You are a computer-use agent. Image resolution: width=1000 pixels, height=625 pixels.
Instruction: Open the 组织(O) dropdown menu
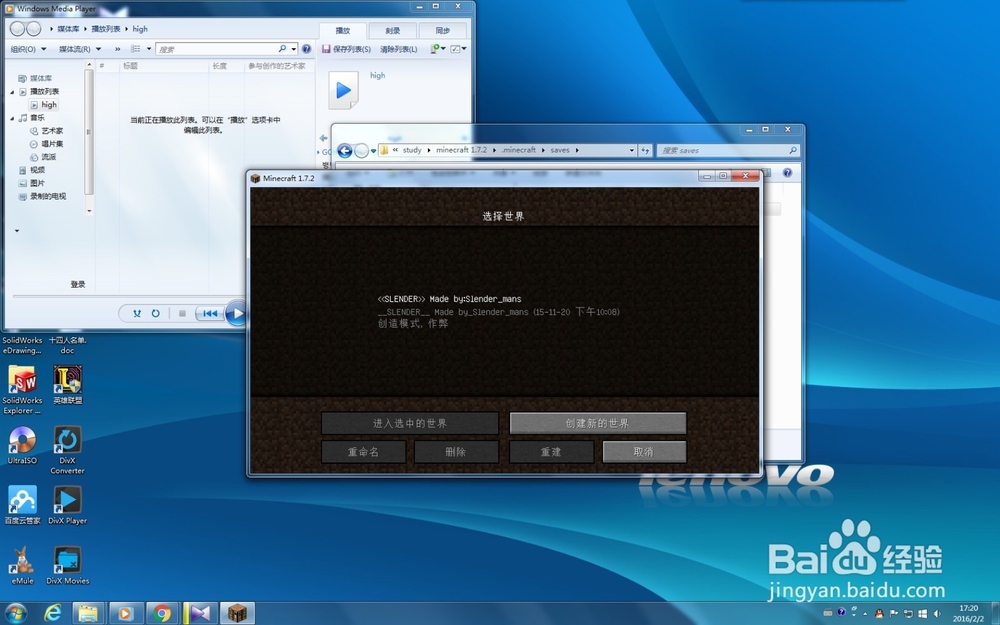point(28,49)
